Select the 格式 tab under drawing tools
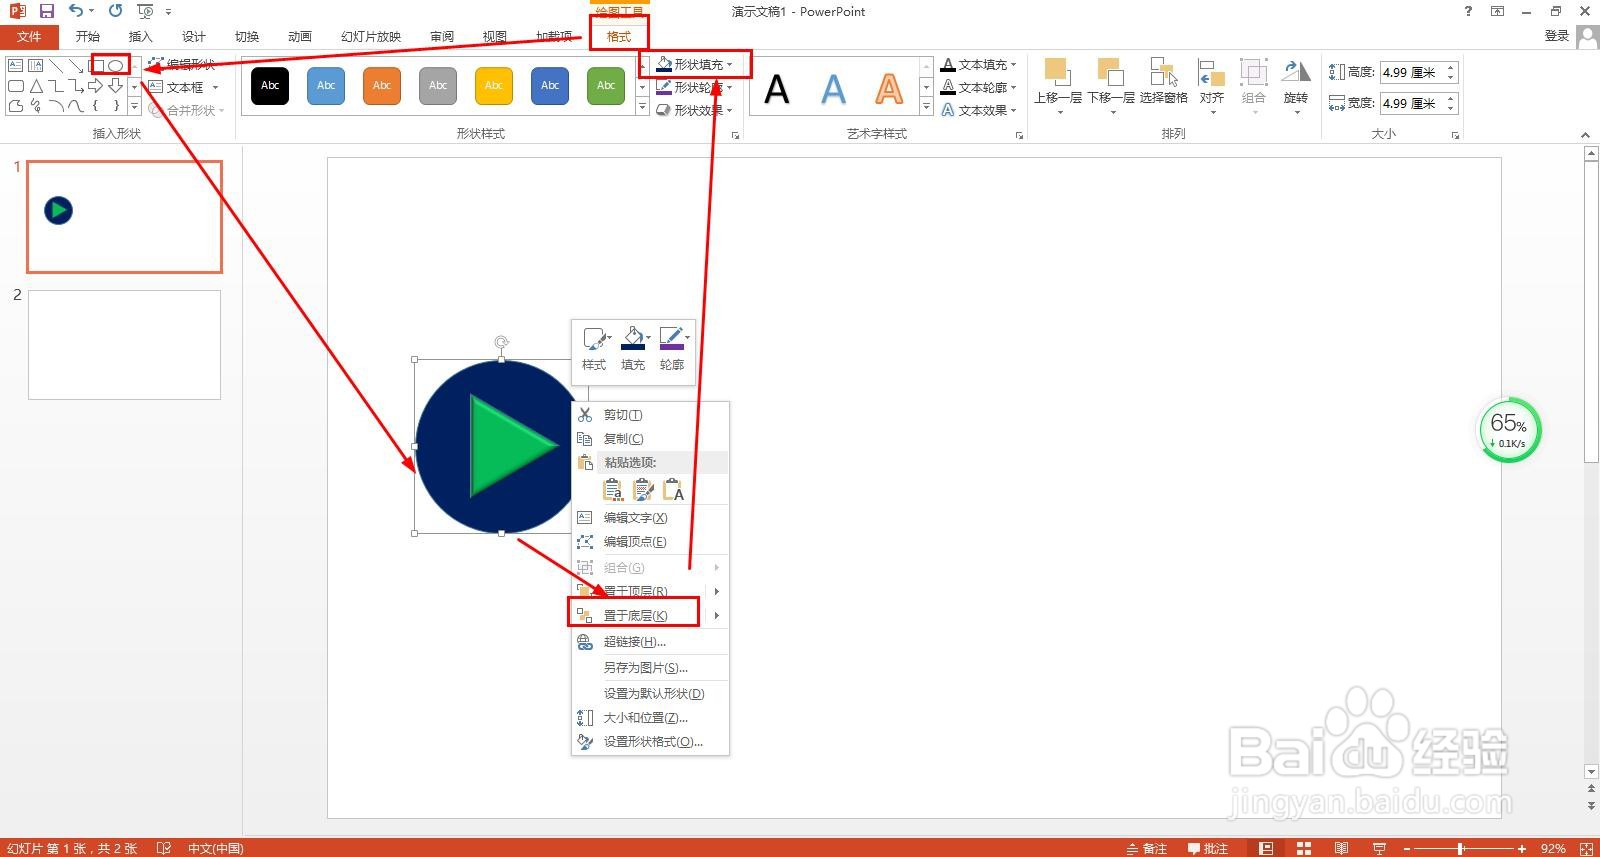This screenshot has height=857, width=1600. click(619, 36)
